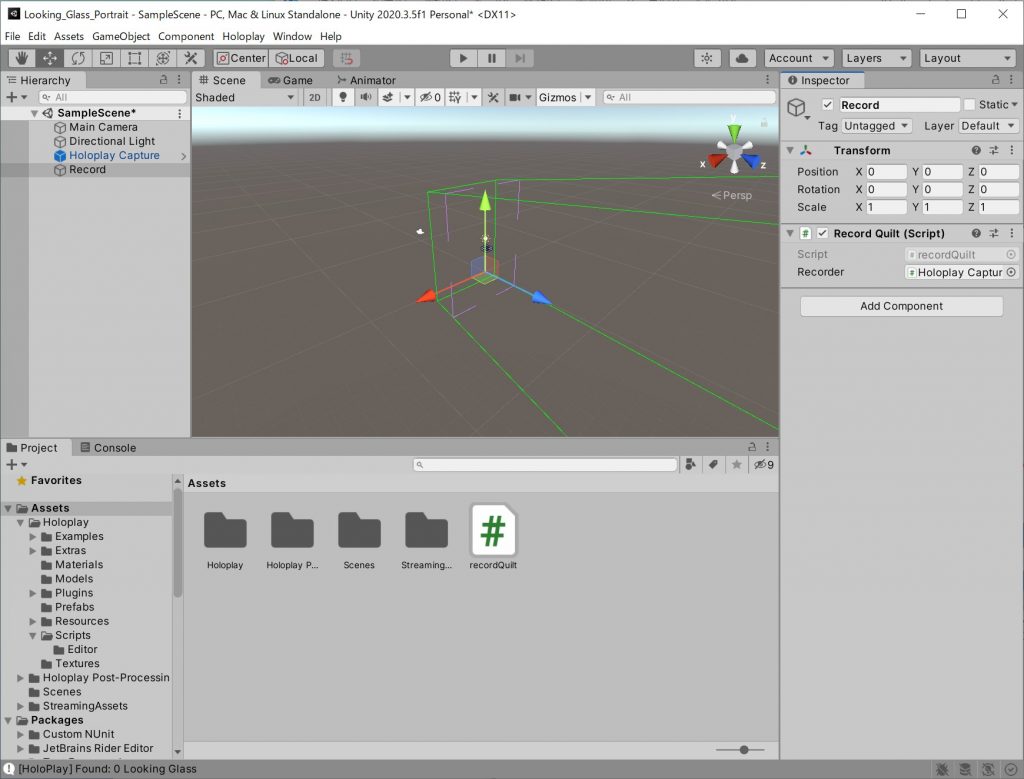This screenshot has width=1024, height=779.
Task: Open the Layers dropdown
Action: click(x=876, y=58)
